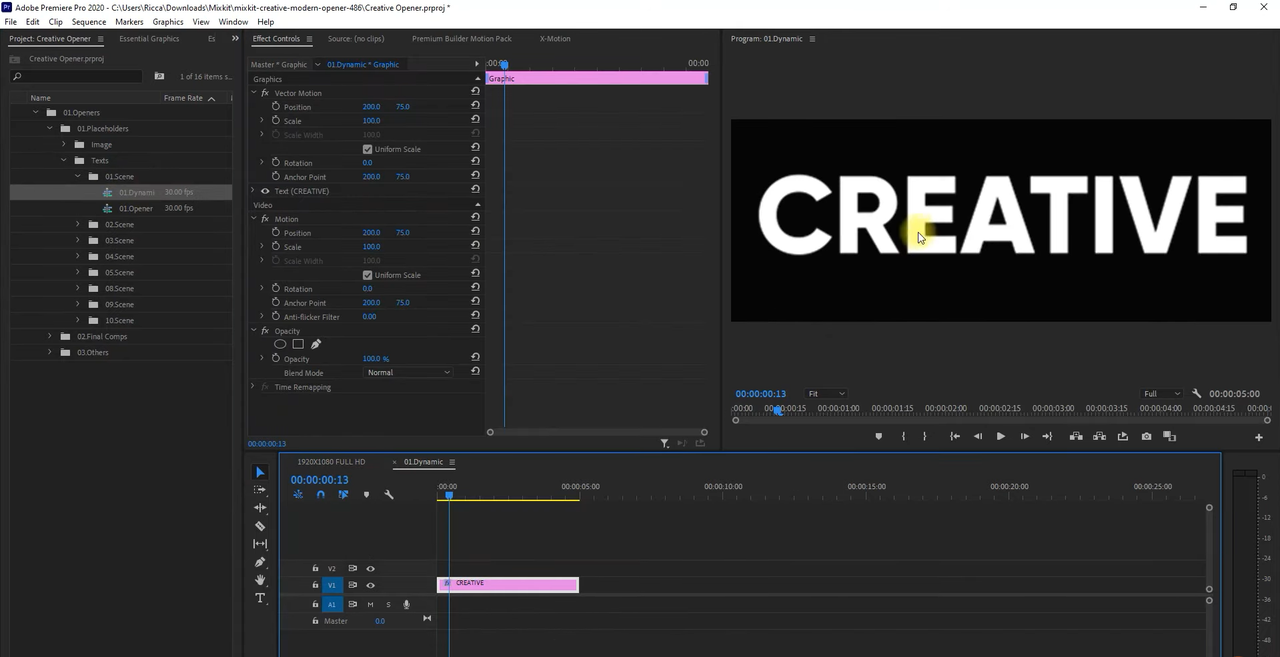Click Program monitor playhead position marker
Viewport: 1280px width, 657px height.
778,410
